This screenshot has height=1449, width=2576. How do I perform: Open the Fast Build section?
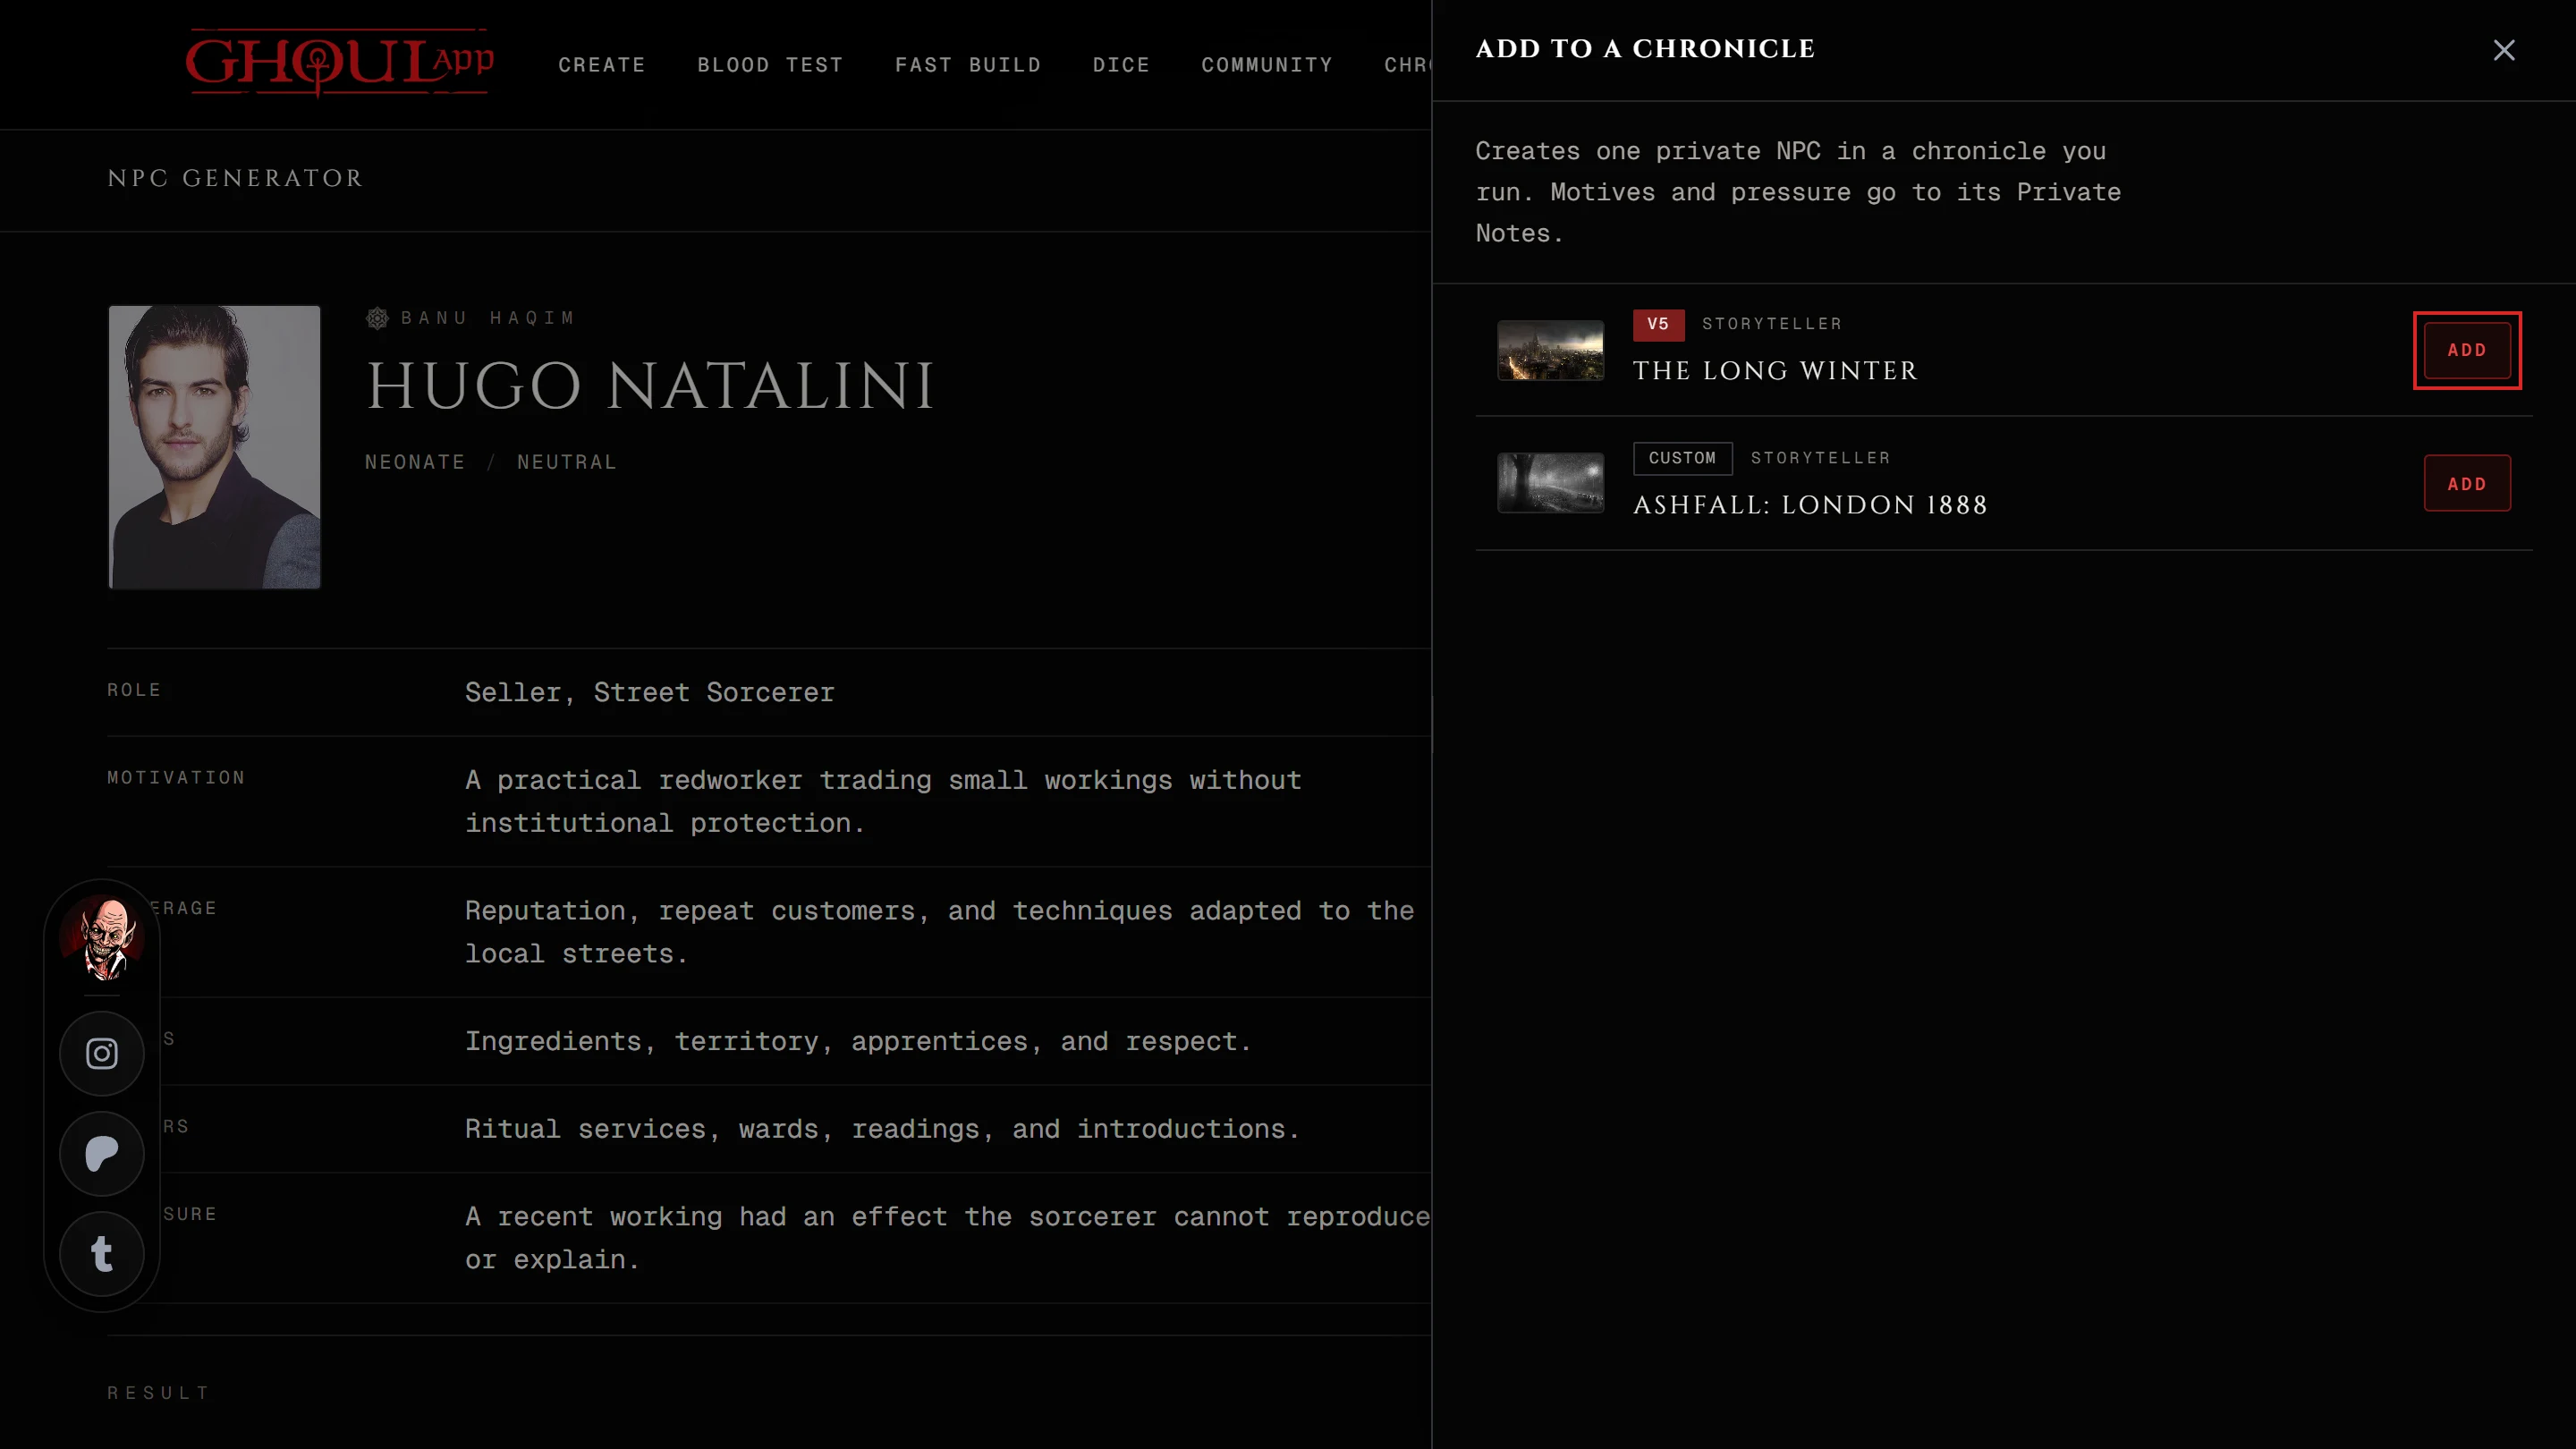pos(968,65)
